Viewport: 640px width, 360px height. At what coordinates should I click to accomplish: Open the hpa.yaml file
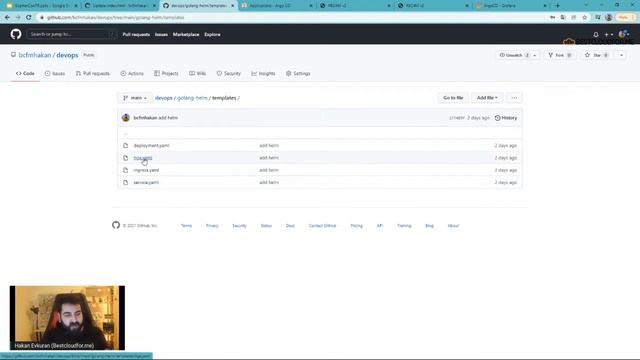tap(143, 158)
